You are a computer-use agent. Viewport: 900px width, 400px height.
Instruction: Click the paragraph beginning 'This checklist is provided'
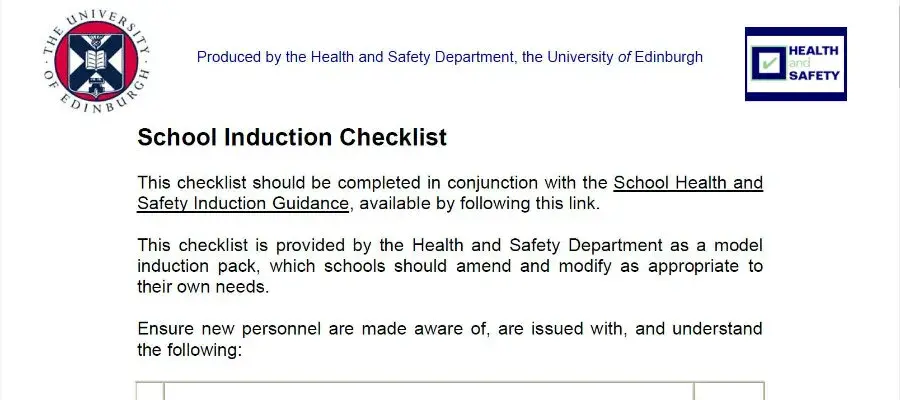449,266
